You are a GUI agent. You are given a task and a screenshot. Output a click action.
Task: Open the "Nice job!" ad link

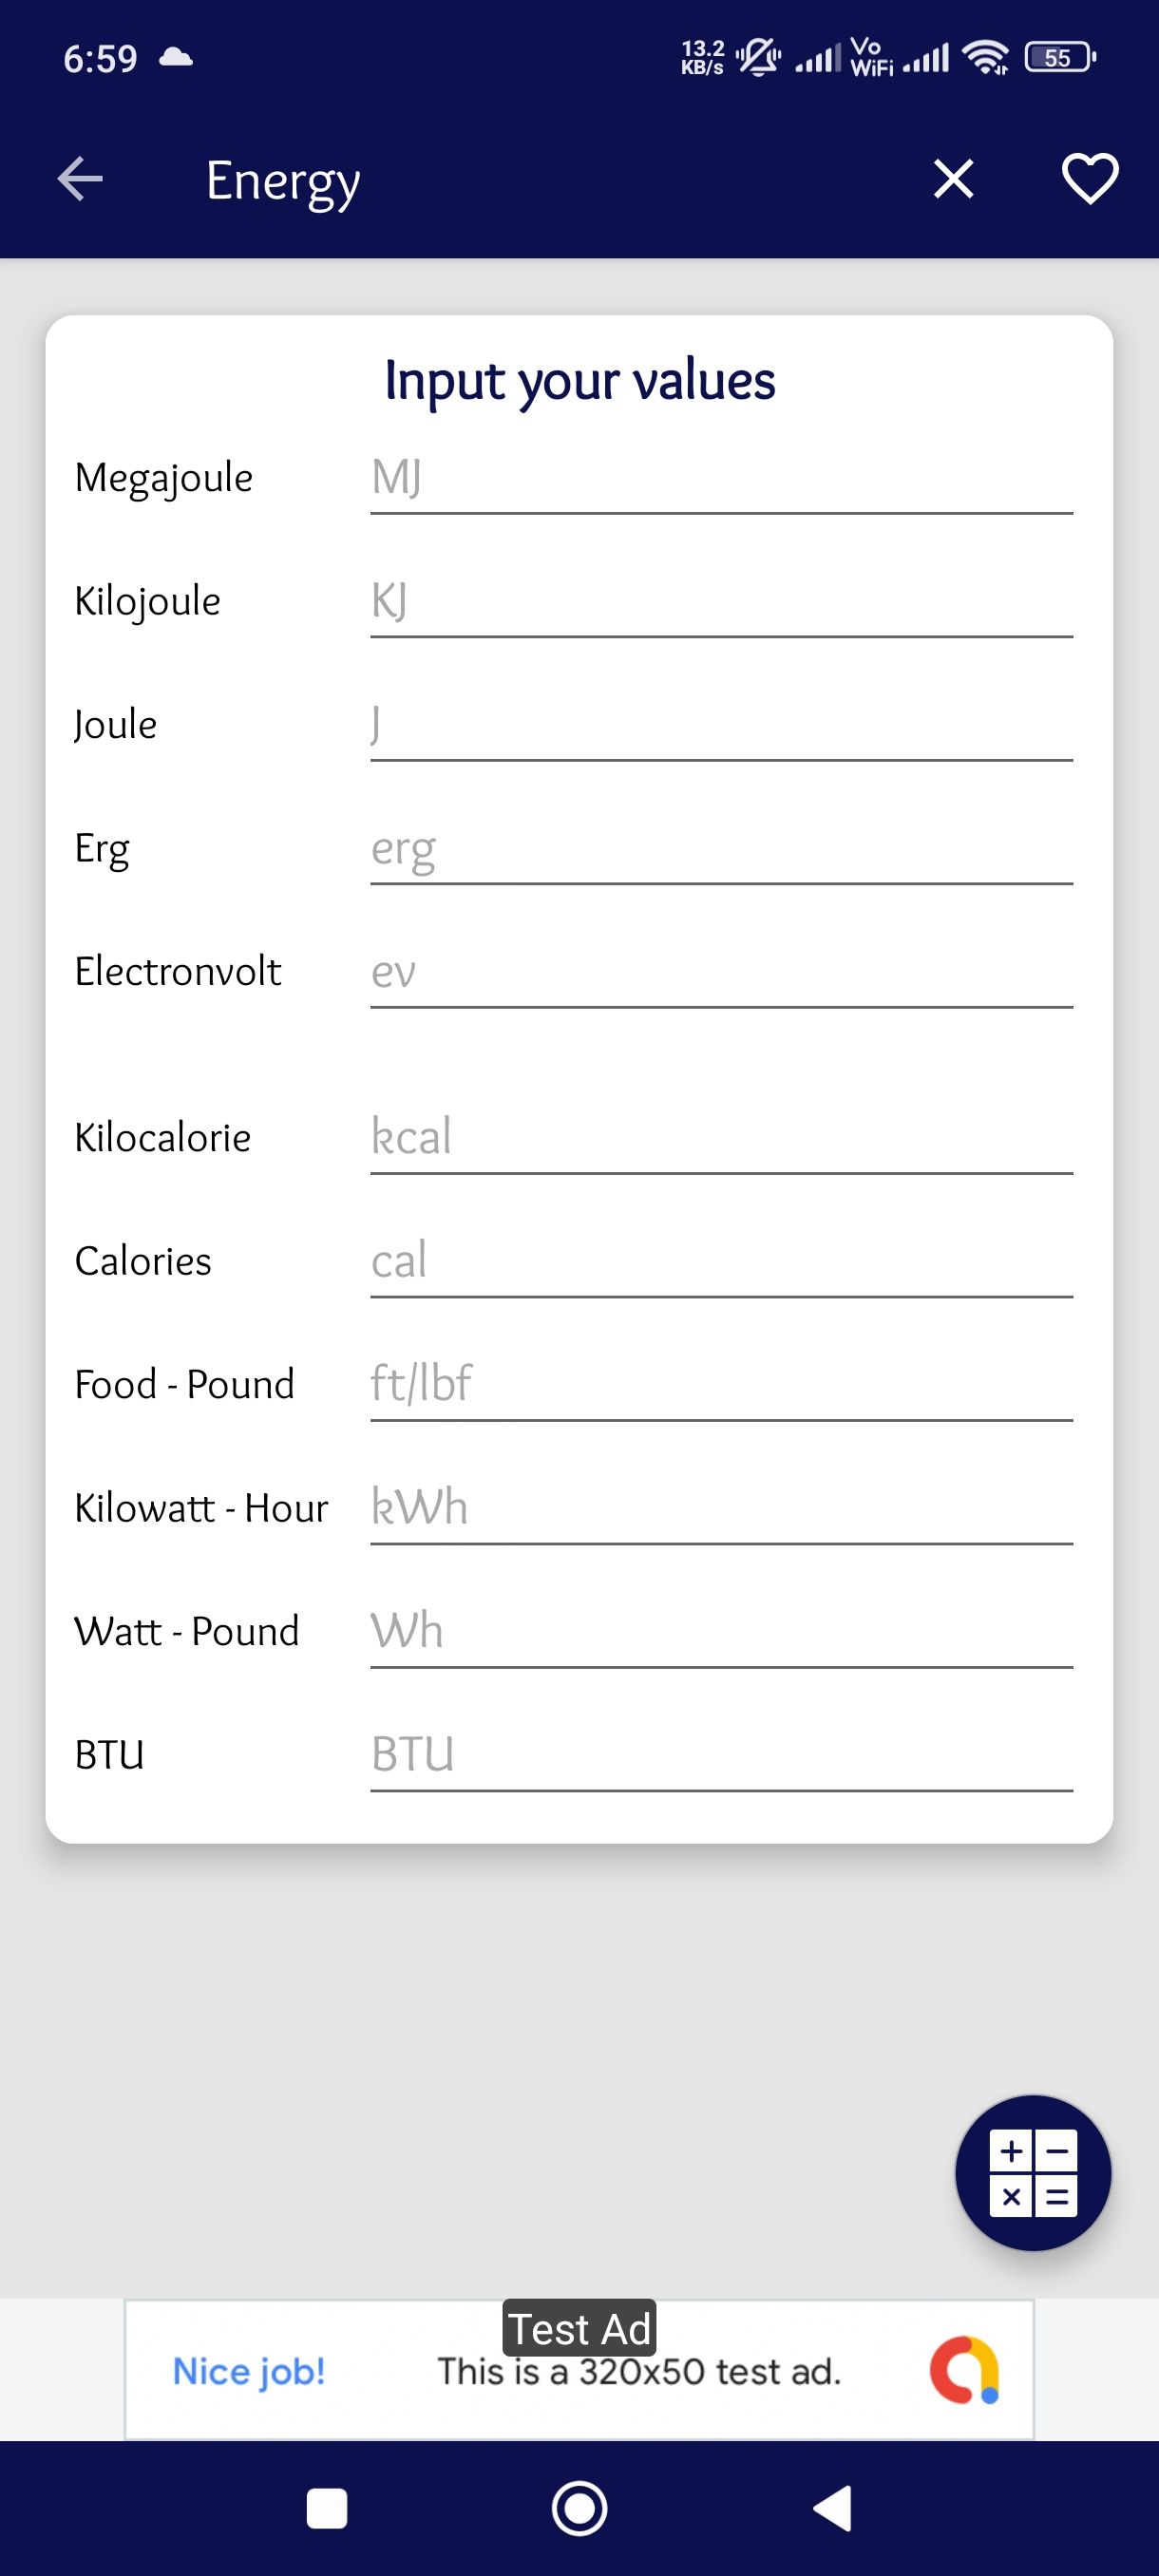[x=249, y=2371]
